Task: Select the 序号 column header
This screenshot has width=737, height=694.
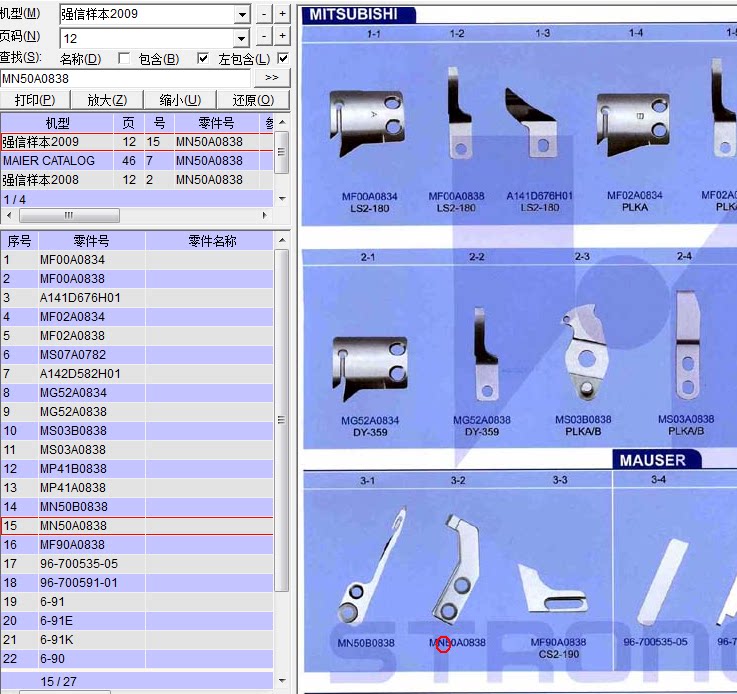Action: [19, 241]
